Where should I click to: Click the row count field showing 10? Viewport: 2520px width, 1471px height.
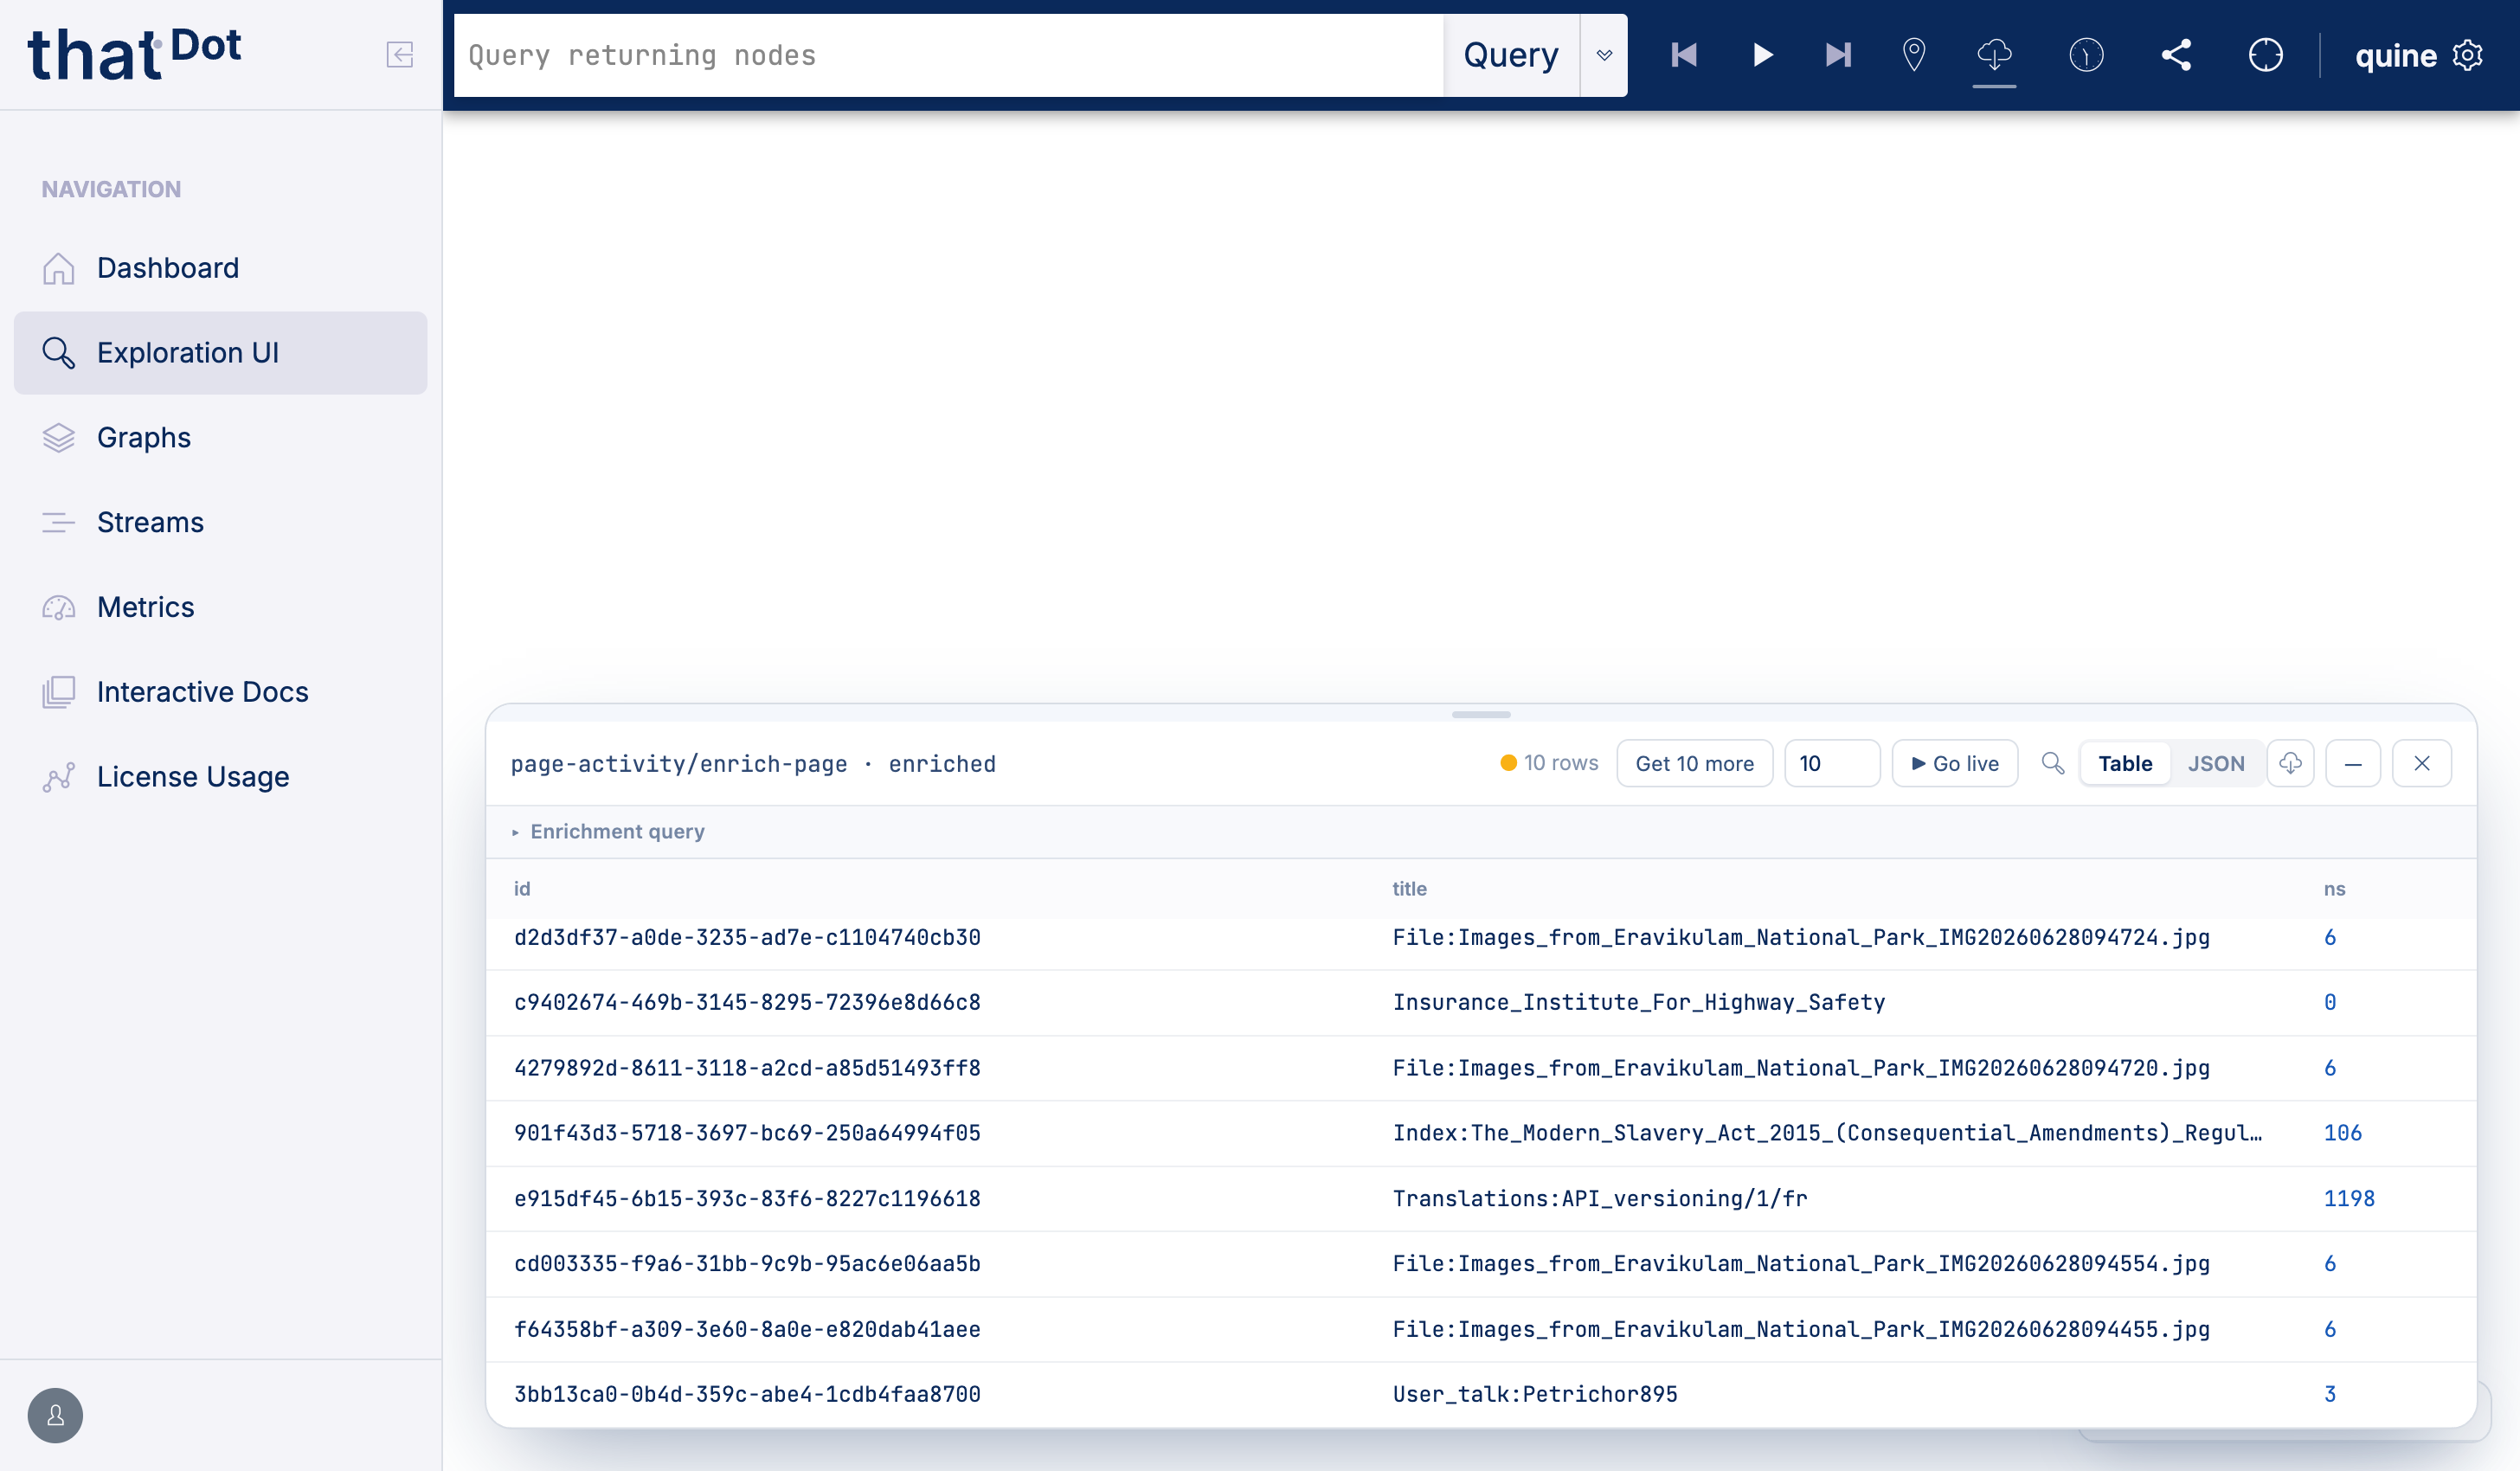pyautogui.click(x=1831, y=763)
